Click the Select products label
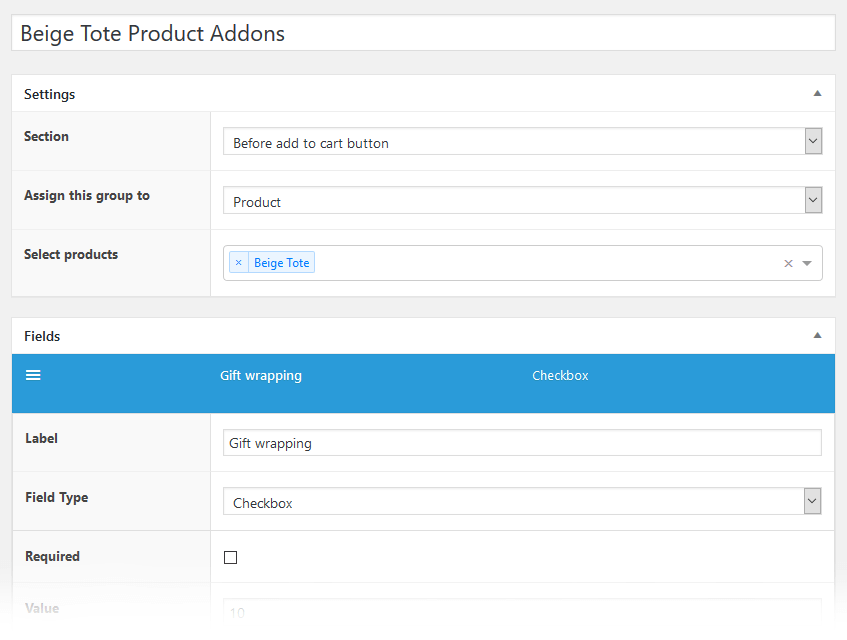 tap(71, 254)
